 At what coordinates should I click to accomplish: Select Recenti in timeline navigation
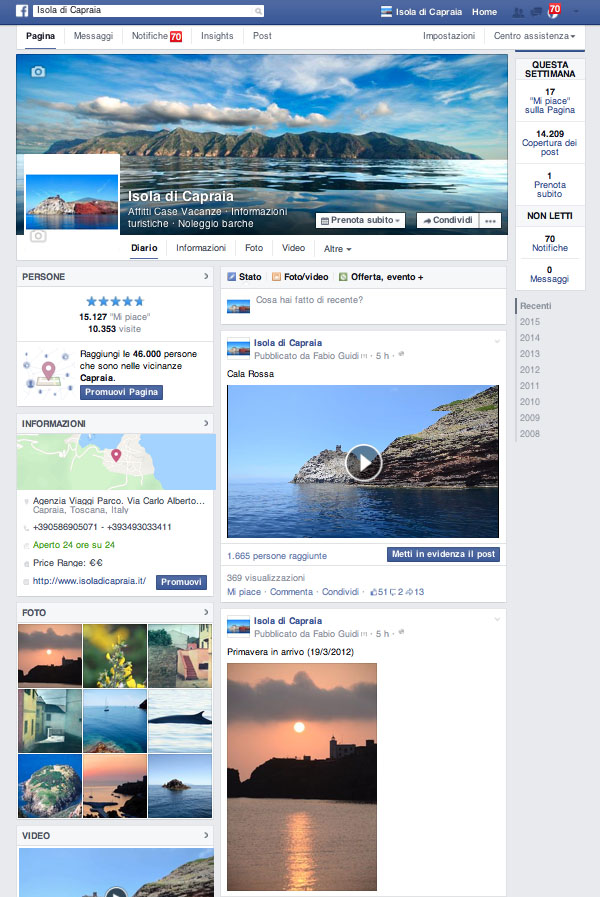pyautogui.click(x=535, y=306)
